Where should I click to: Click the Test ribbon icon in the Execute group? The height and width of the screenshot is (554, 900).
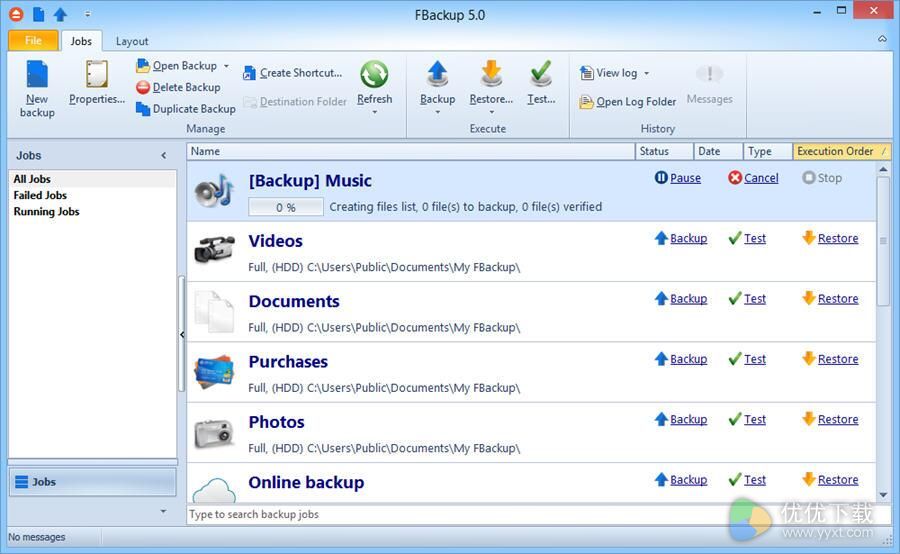[541, 75]
